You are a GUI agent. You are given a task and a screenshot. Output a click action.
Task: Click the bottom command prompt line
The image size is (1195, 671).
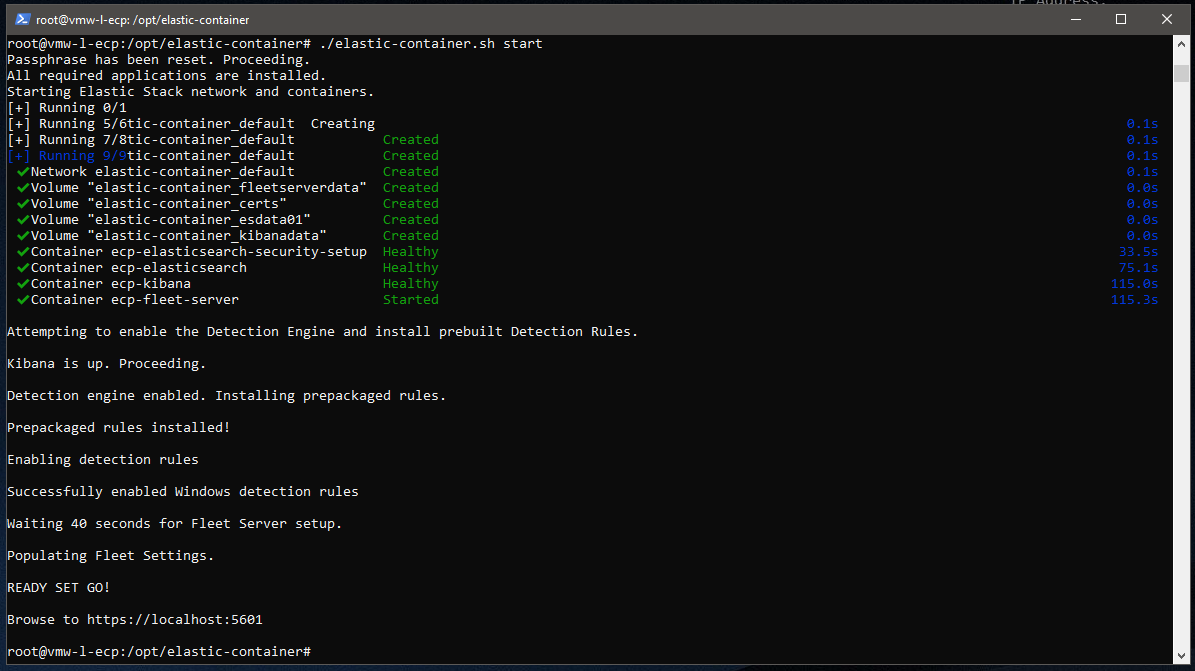(158, 652)
